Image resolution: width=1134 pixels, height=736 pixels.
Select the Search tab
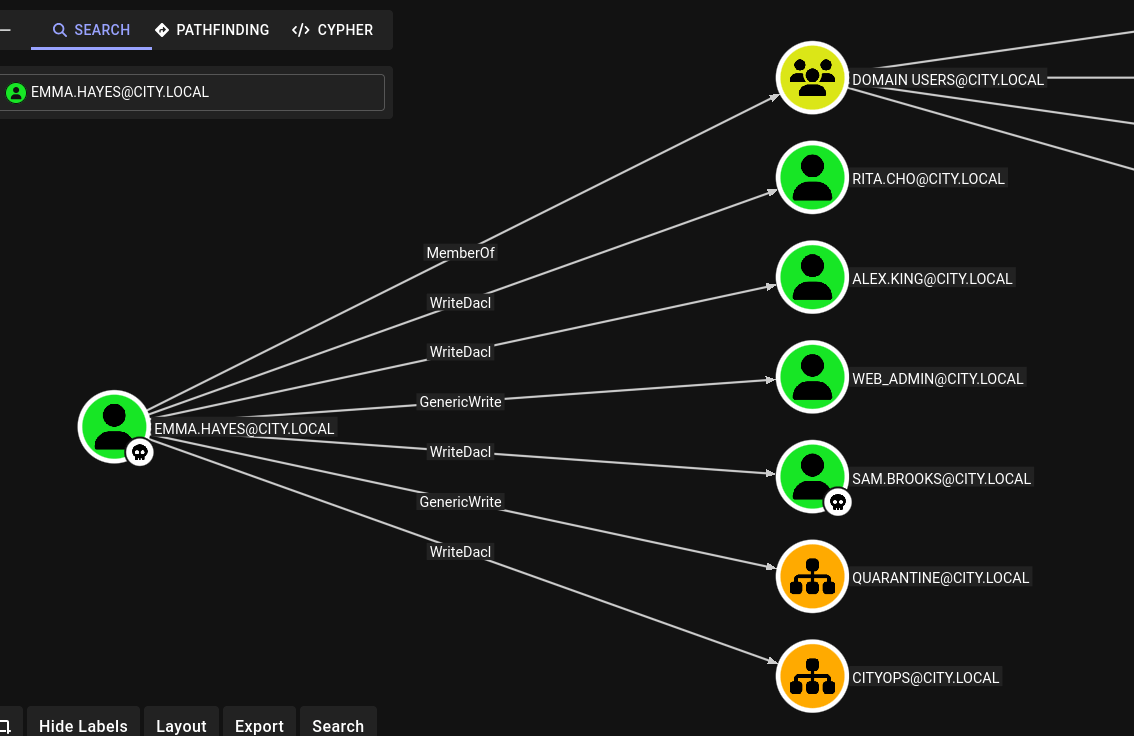click(91, 30)
